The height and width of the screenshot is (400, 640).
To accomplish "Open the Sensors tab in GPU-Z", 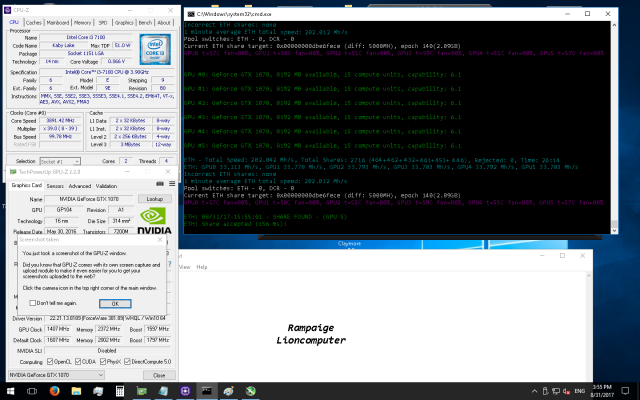I will (x=55, y=185).
